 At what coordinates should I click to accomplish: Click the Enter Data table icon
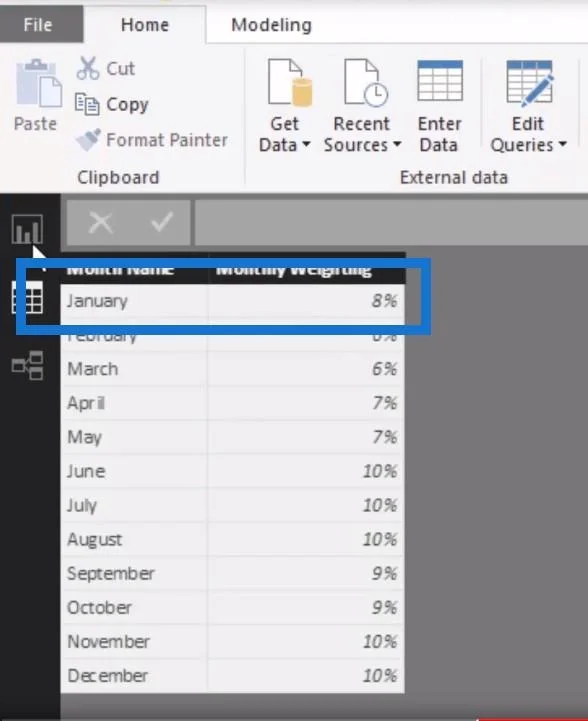pyautogui.click(x=440, y=80)
